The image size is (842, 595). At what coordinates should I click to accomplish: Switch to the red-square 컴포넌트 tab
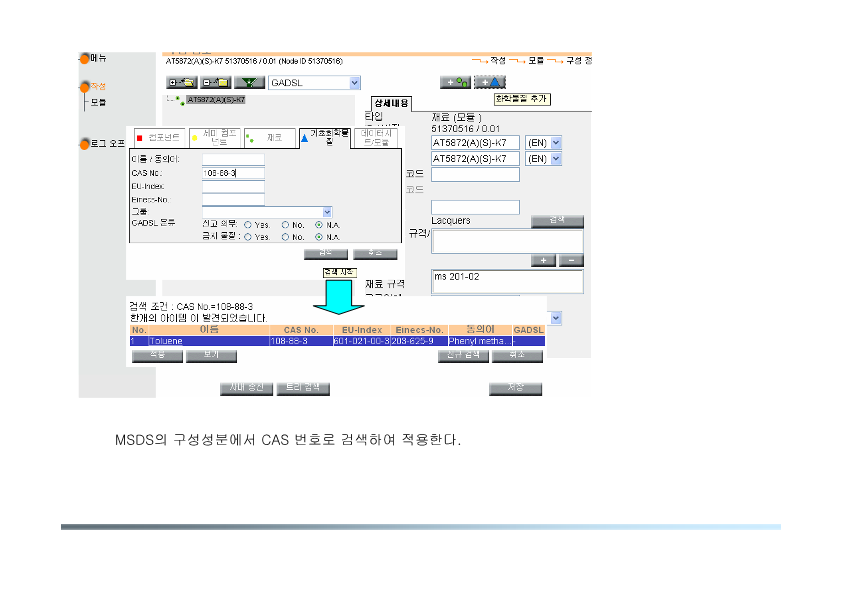click(159, 138)
